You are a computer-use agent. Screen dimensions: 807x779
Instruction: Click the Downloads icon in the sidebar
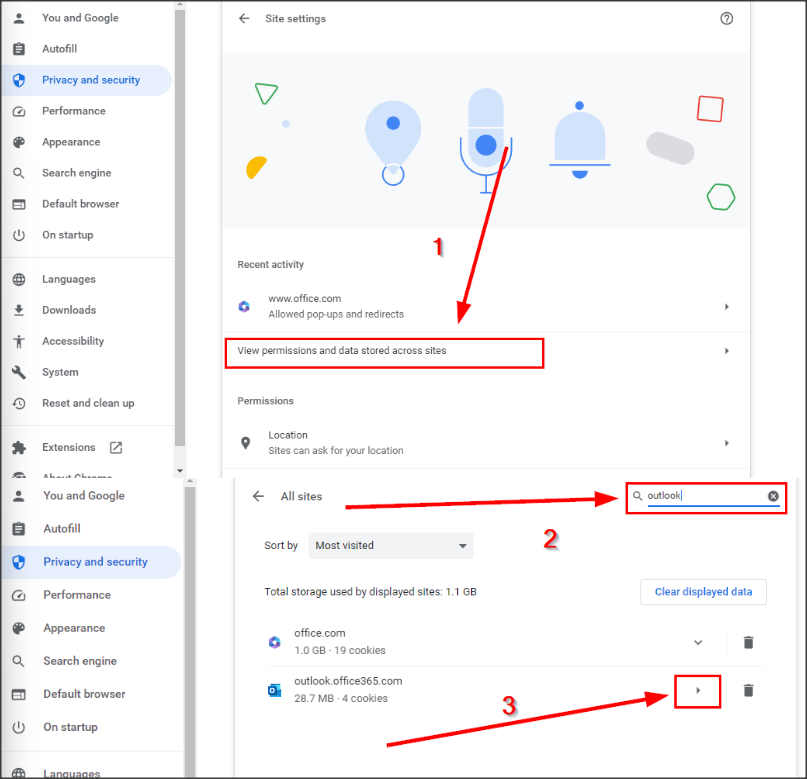[x=18, y=310]
